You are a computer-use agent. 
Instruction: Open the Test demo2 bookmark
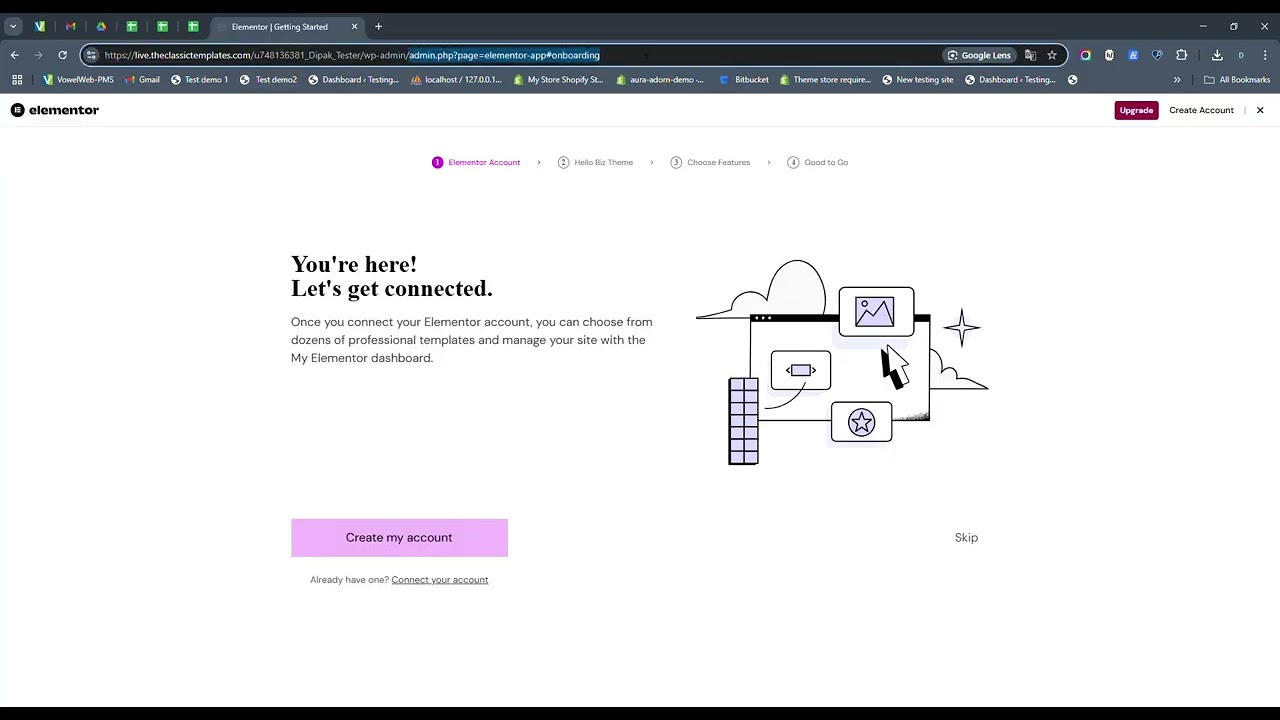[268, 80]
